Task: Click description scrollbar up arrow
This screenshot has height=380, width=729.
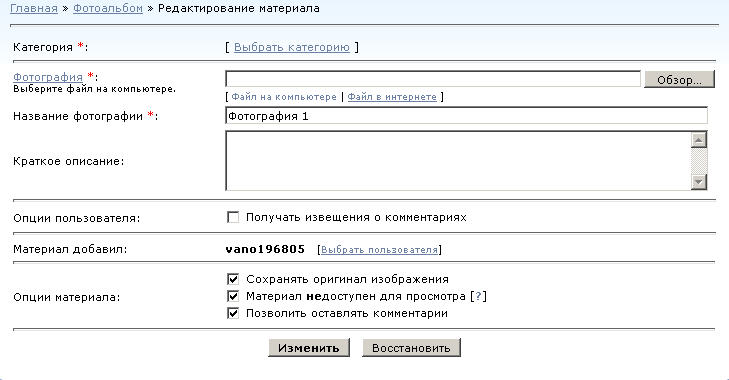Action: coord(699,140)
